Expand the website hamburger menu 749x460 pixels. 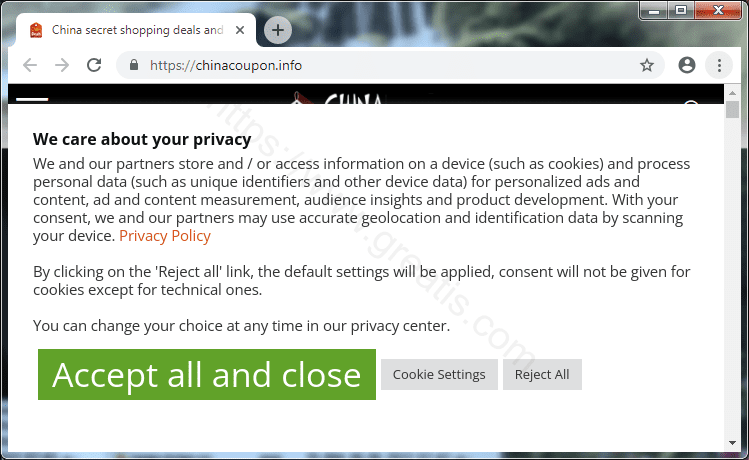pos(33,99)
